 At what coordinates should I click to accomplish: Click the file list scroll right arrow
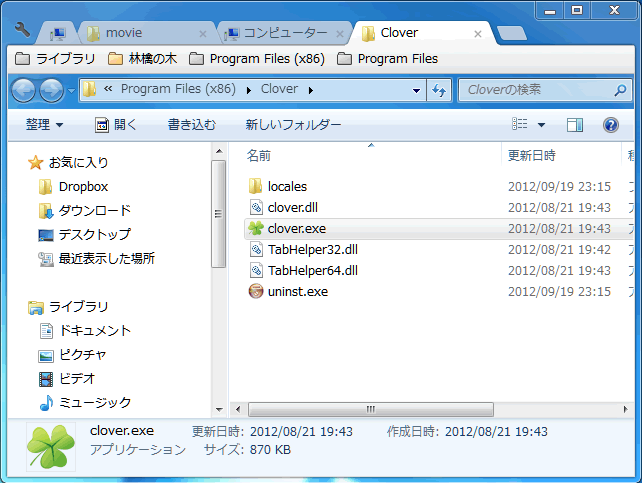coord(625,409)
